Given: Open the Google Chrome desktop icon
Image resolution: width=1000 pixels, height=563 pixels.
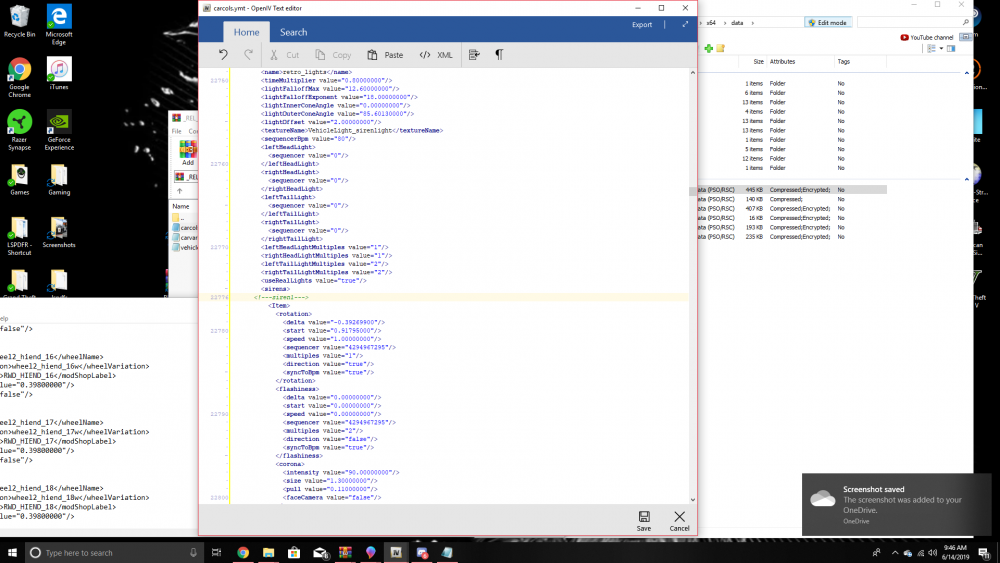Looking at the screenshot, I should pyautogui.click(x=19, y=78).
